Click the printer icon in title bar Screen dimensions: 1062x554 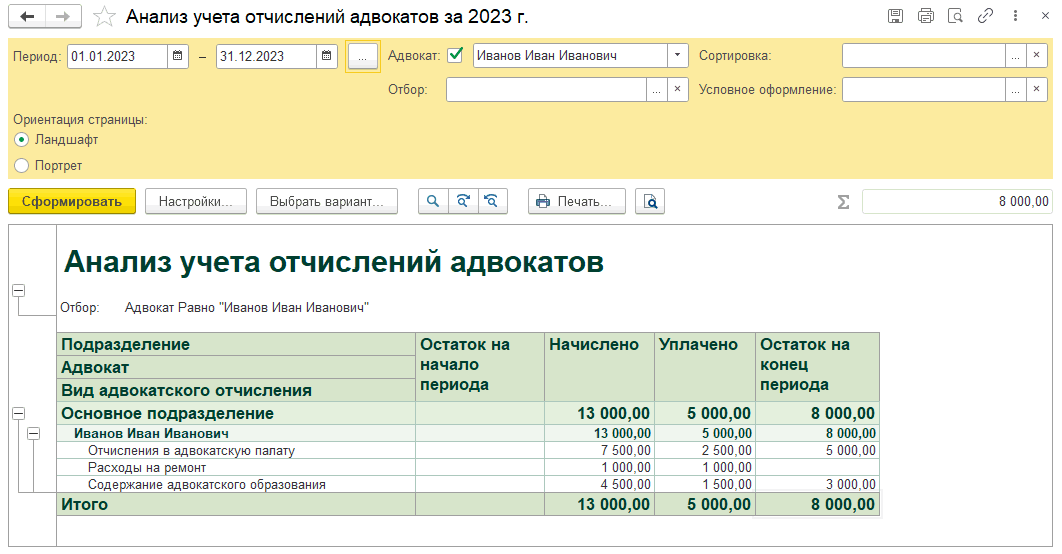[925, 16]
